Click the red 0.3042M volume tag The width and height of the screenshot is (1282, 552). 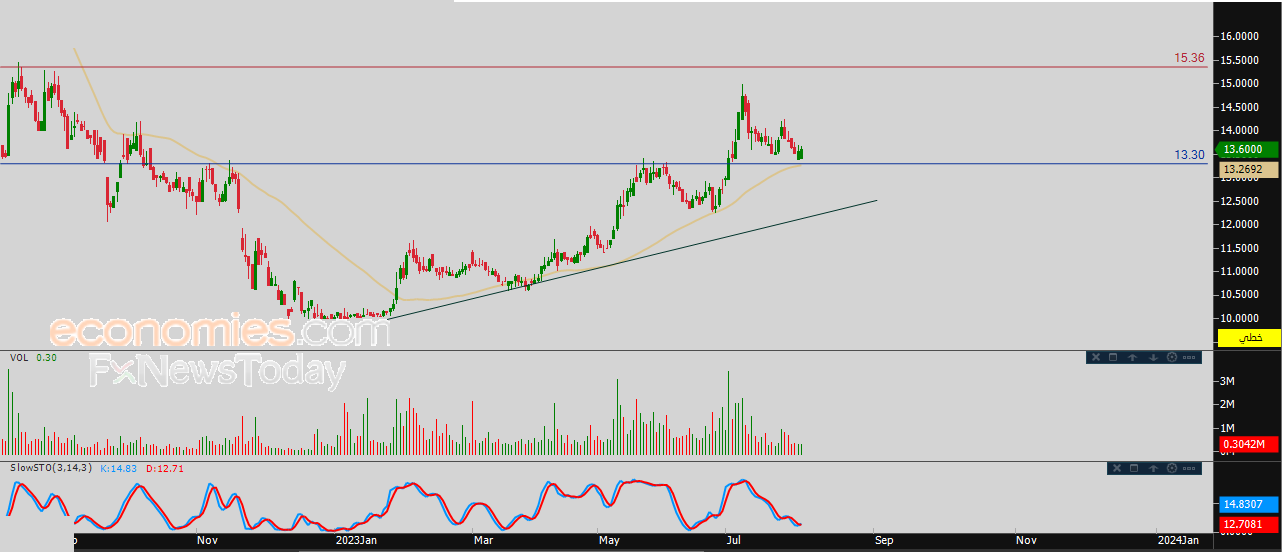1249,444
